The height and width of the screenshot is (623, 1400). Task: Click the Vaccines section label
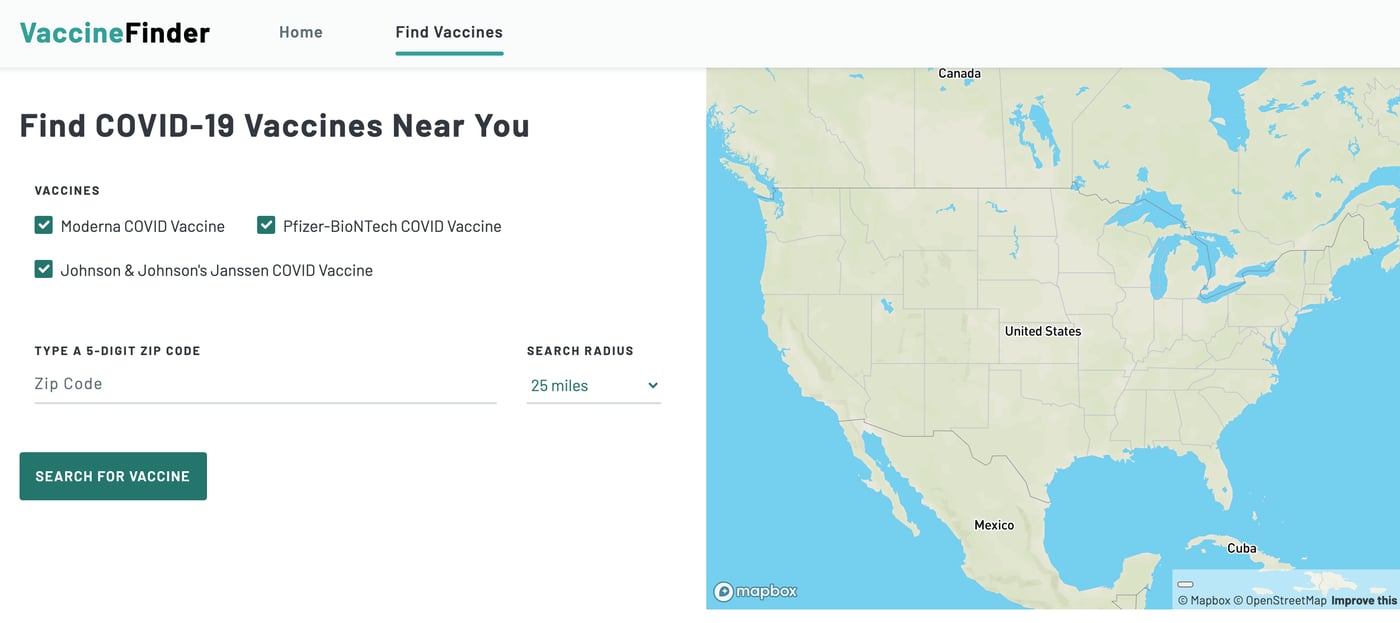tap(67, 190)
